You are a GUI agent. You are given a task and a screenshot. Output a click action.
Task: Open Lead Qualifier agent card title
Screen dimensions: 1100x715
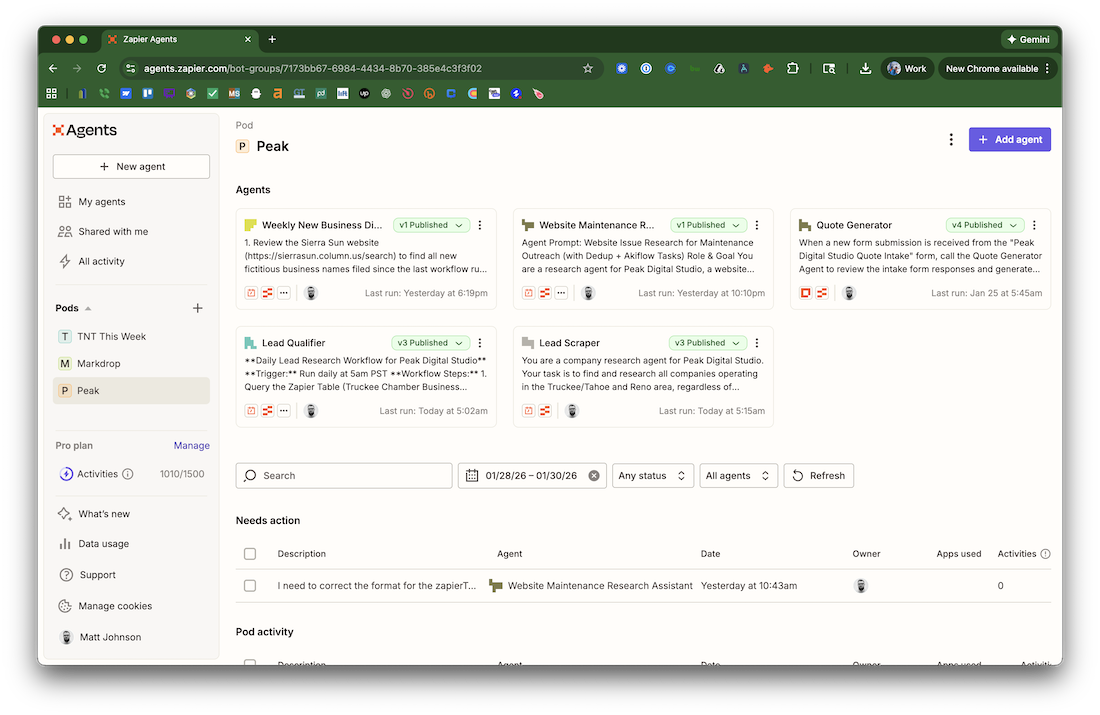[293, 343]
